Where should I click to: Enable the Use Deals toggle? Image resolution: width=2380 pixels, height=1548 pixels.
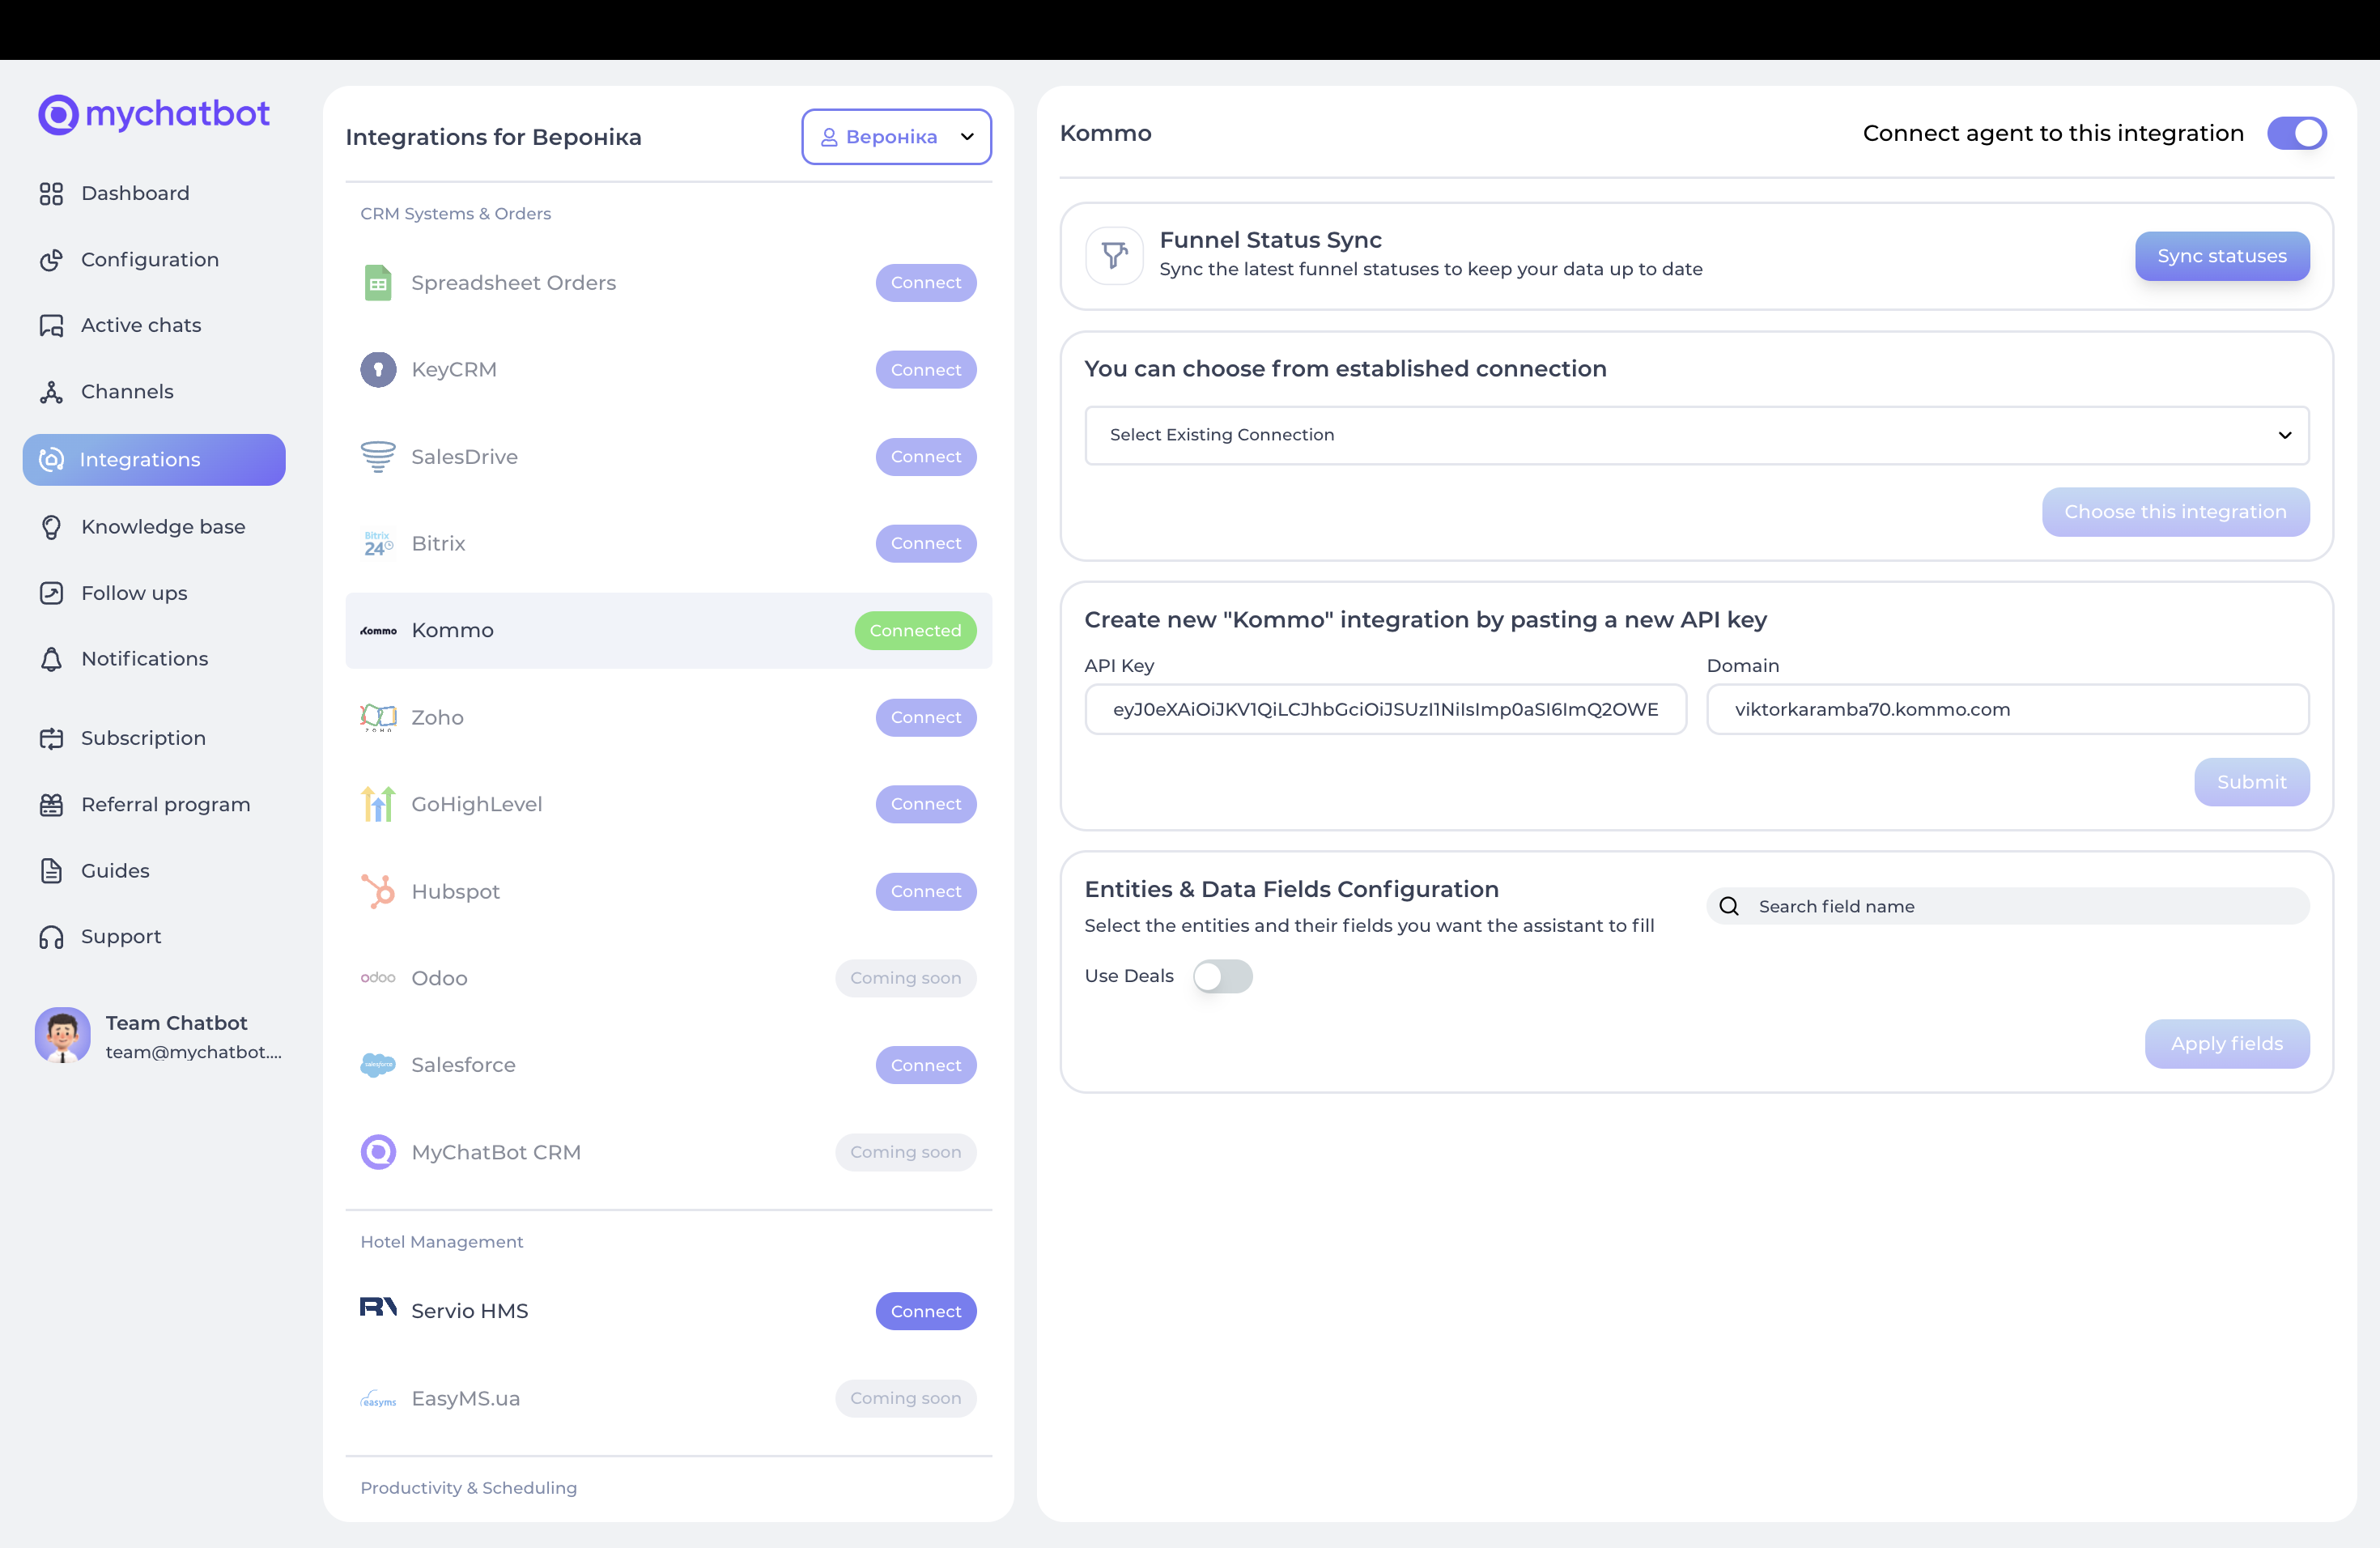point(1222,976)
